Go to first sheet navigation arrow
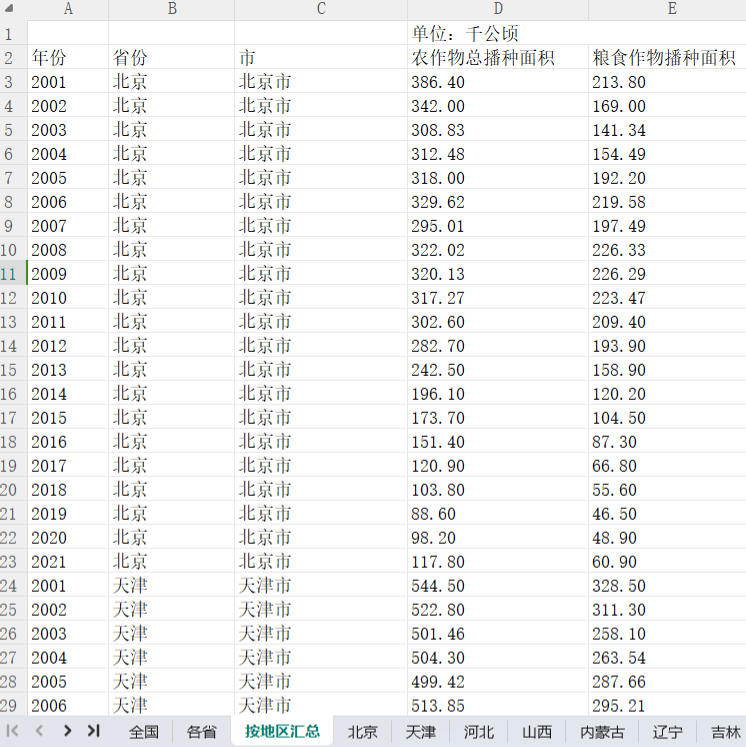This screenshot has height=747, width=746. 12,731
